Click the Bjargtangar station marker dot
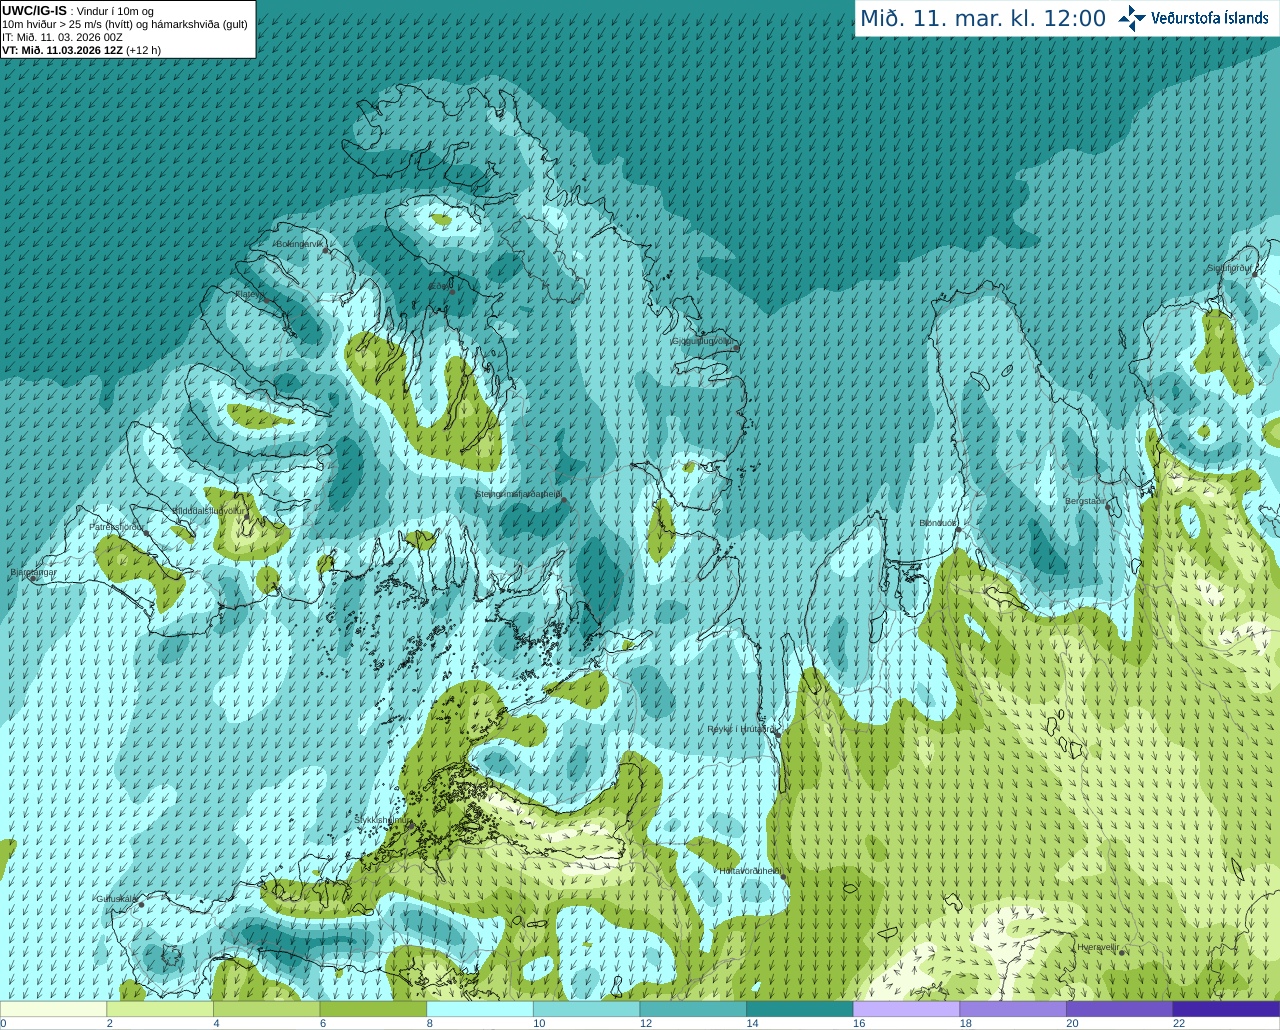The image size is (1280, 1030). [x=33, y=579]
